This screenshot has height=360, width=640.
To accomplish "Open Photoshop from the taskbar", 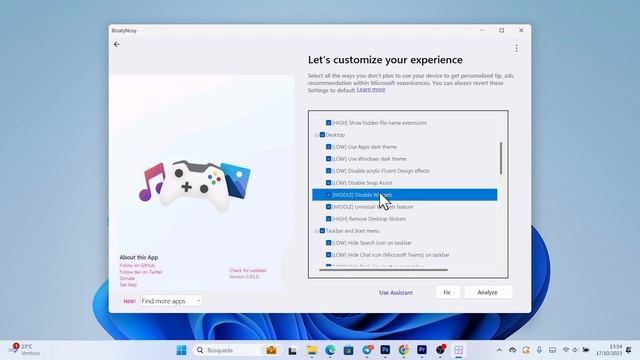I will click(385, 350).
